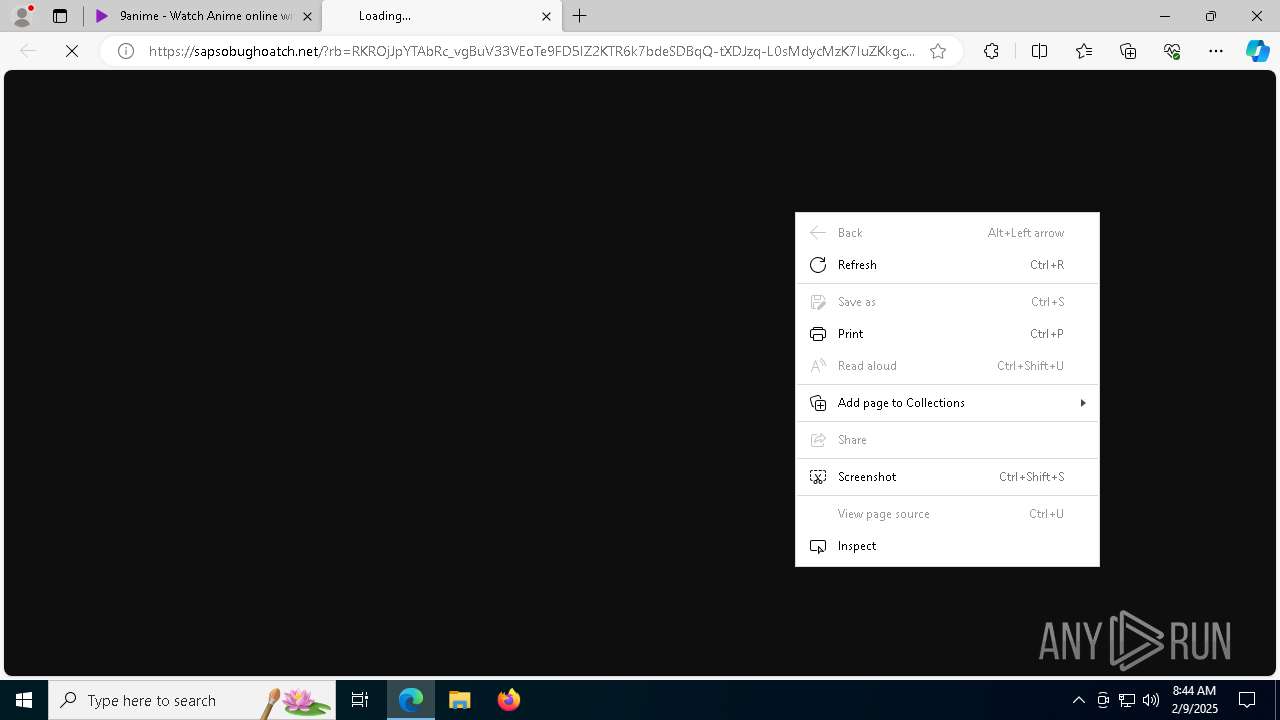Choose Print in context menu
1280x720 pixels.
(947, 334)
